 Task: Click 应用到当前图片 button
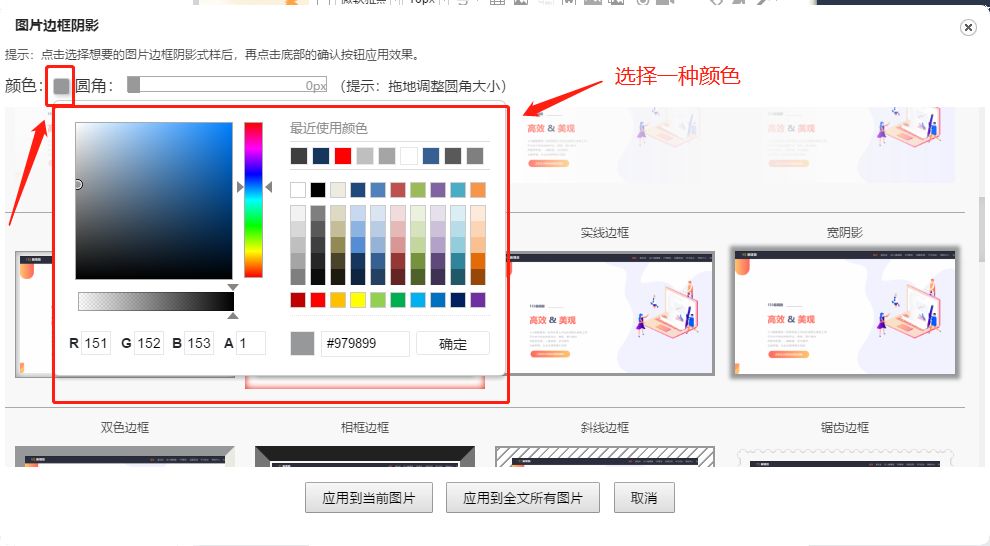pos(369,498)
